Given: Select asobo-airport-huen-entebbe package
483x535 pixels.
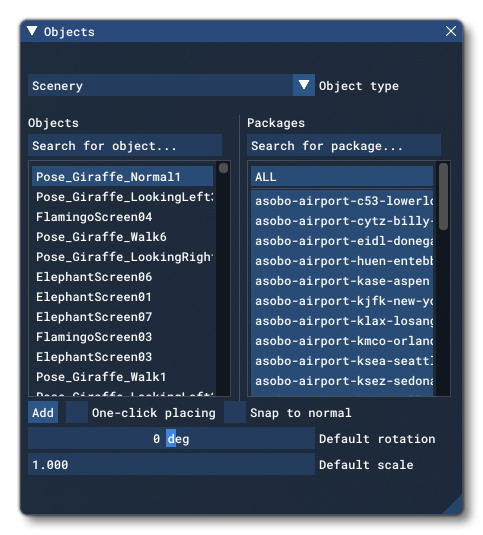Looking at the screenshot, I should pos(342,261).
